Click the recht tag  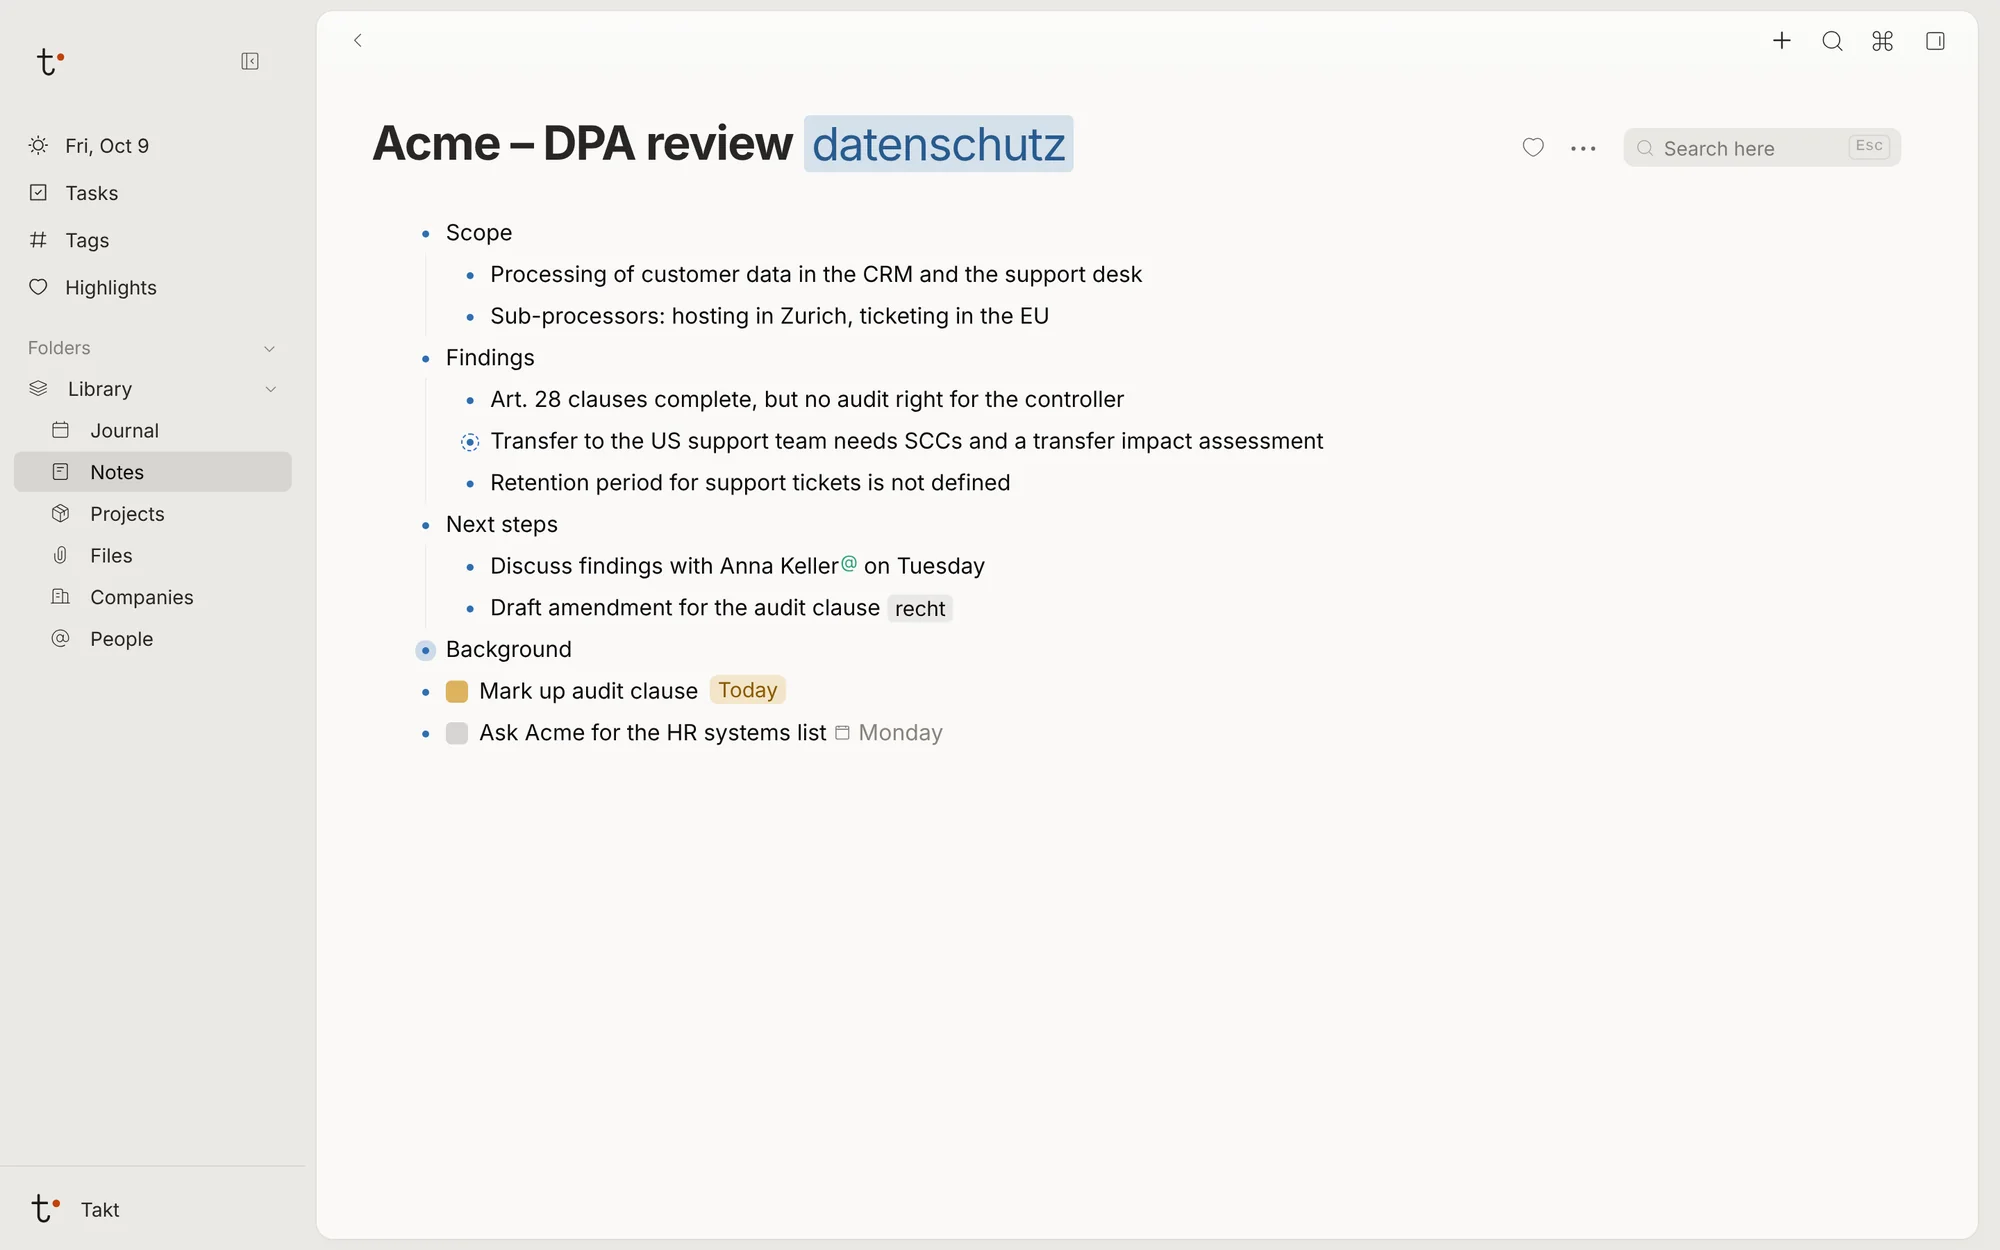pyautogui.click(x=920, y=609)
